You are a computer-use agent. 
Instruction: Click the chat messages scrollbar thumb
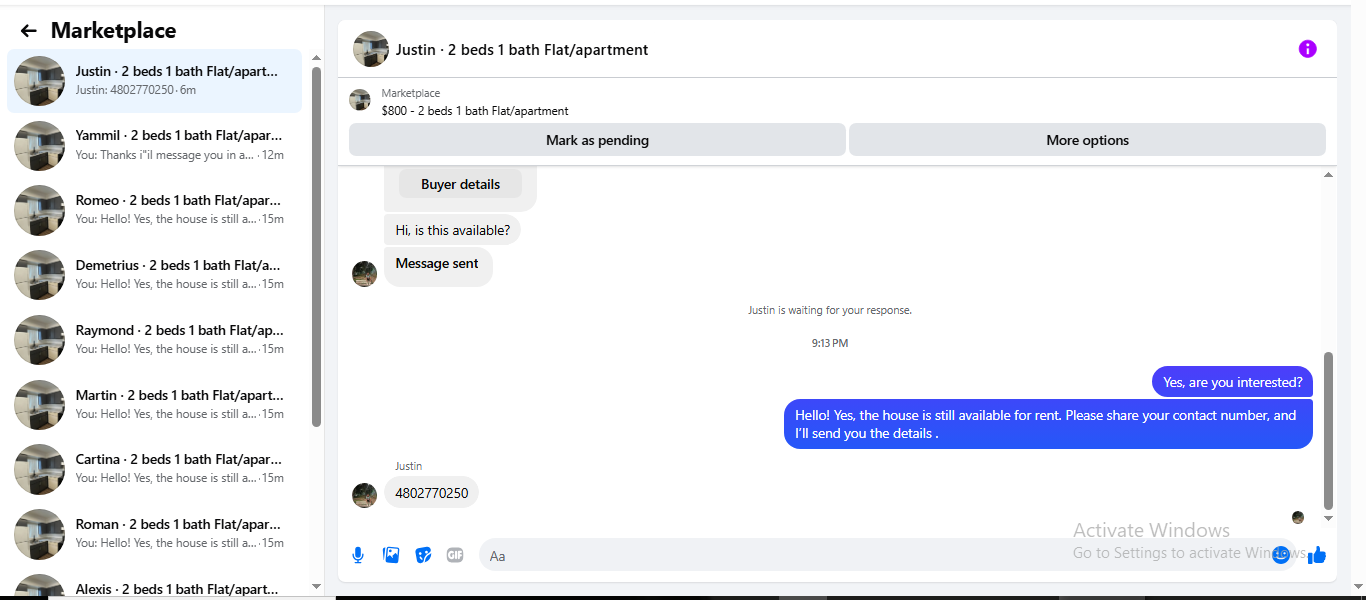[x=1328, y=431]
